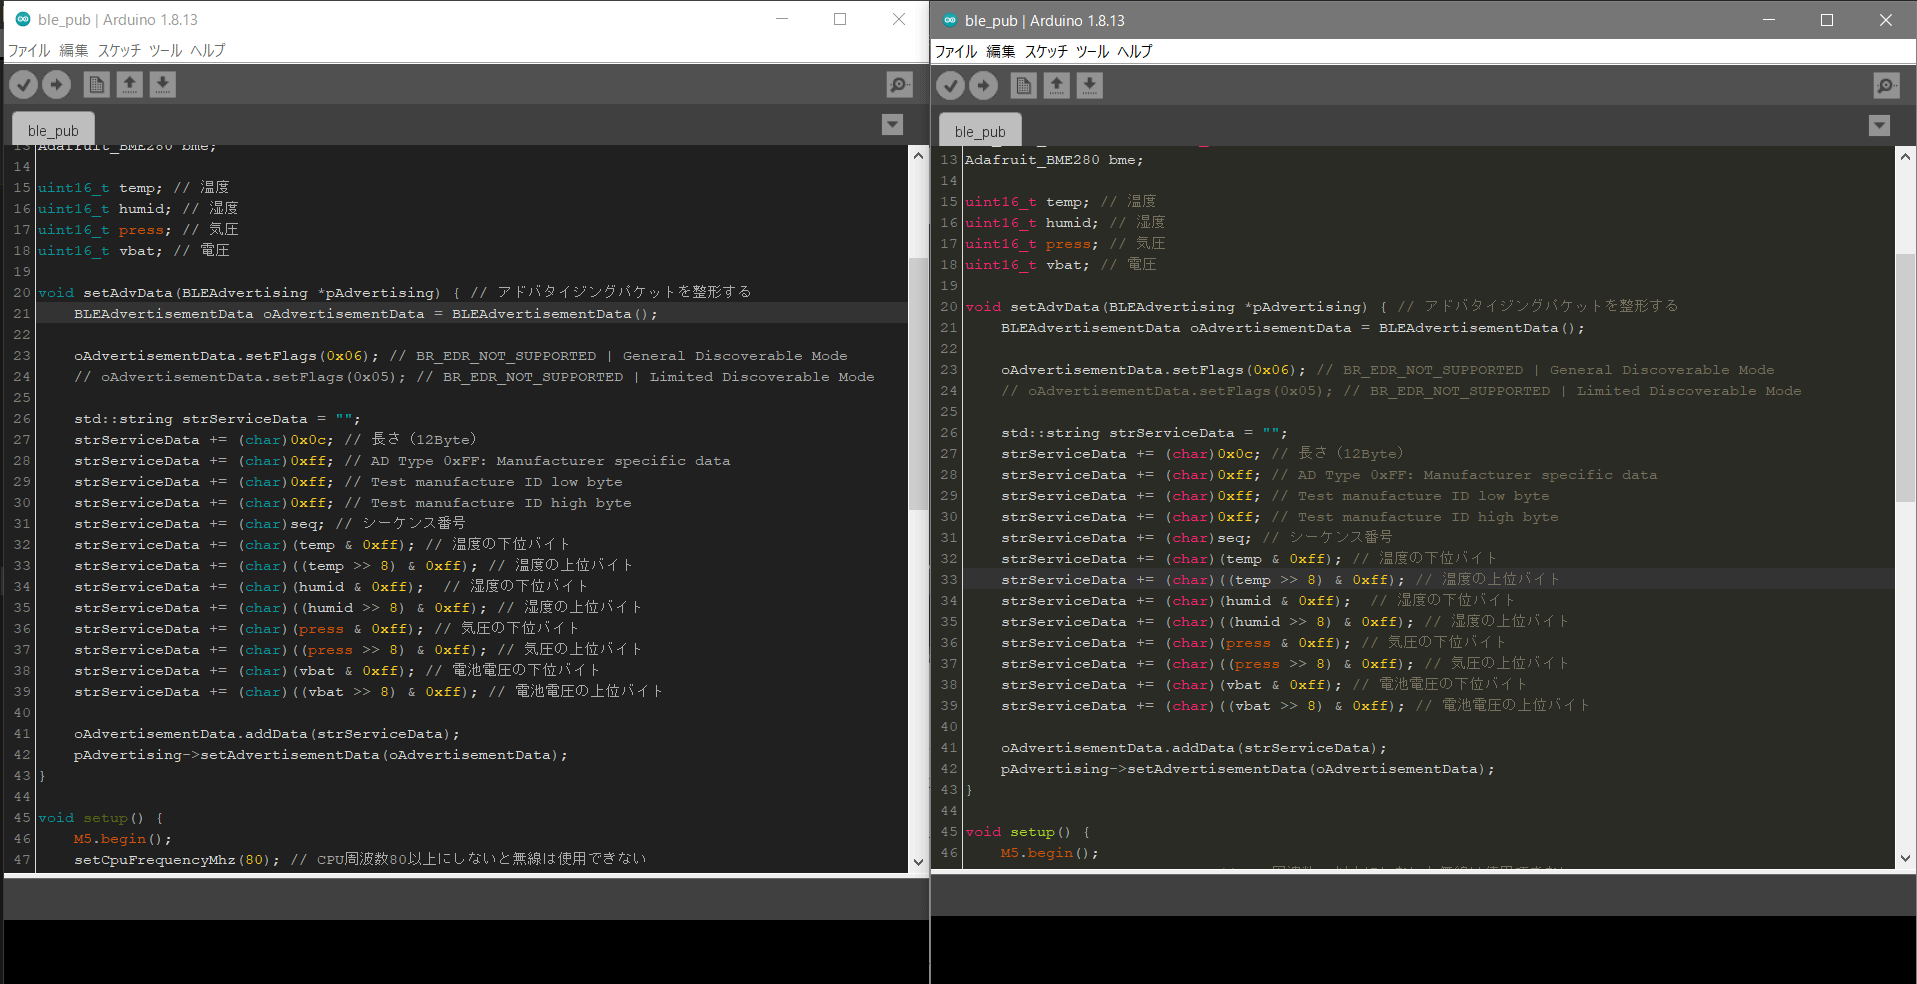The height and width of the screenshot is (984, 1917).
Task: Open スケッチ menu in right window
Action: 1046,51
